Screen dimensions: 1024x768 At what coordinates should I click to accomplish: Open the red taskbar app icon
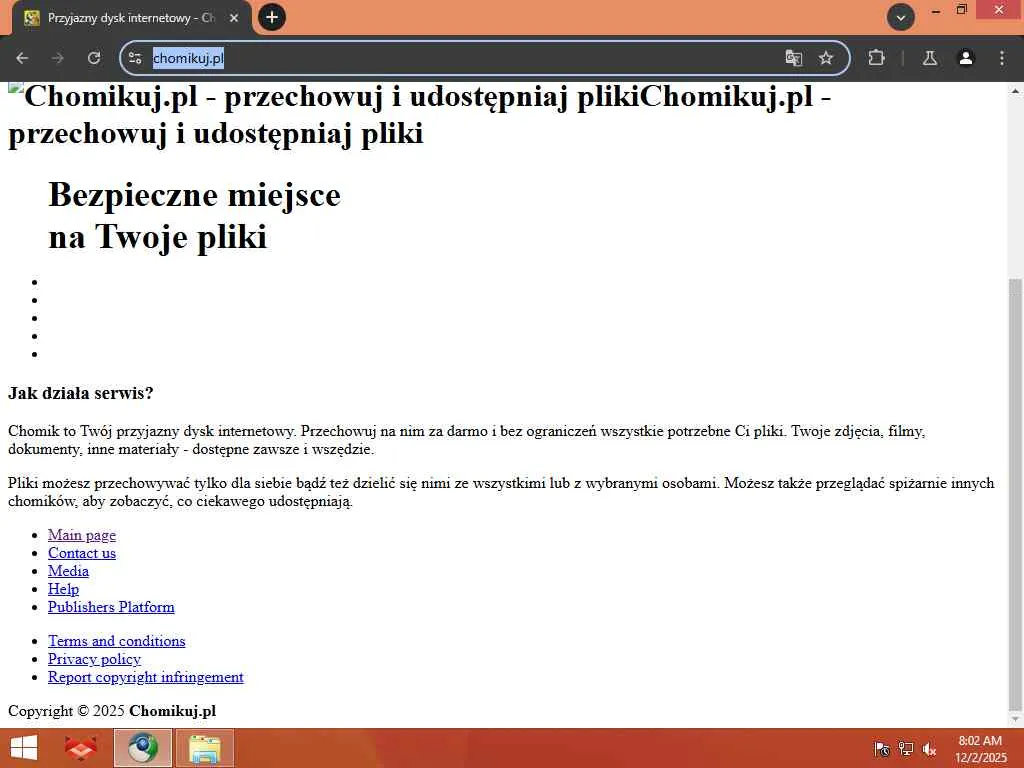[81, 748]
